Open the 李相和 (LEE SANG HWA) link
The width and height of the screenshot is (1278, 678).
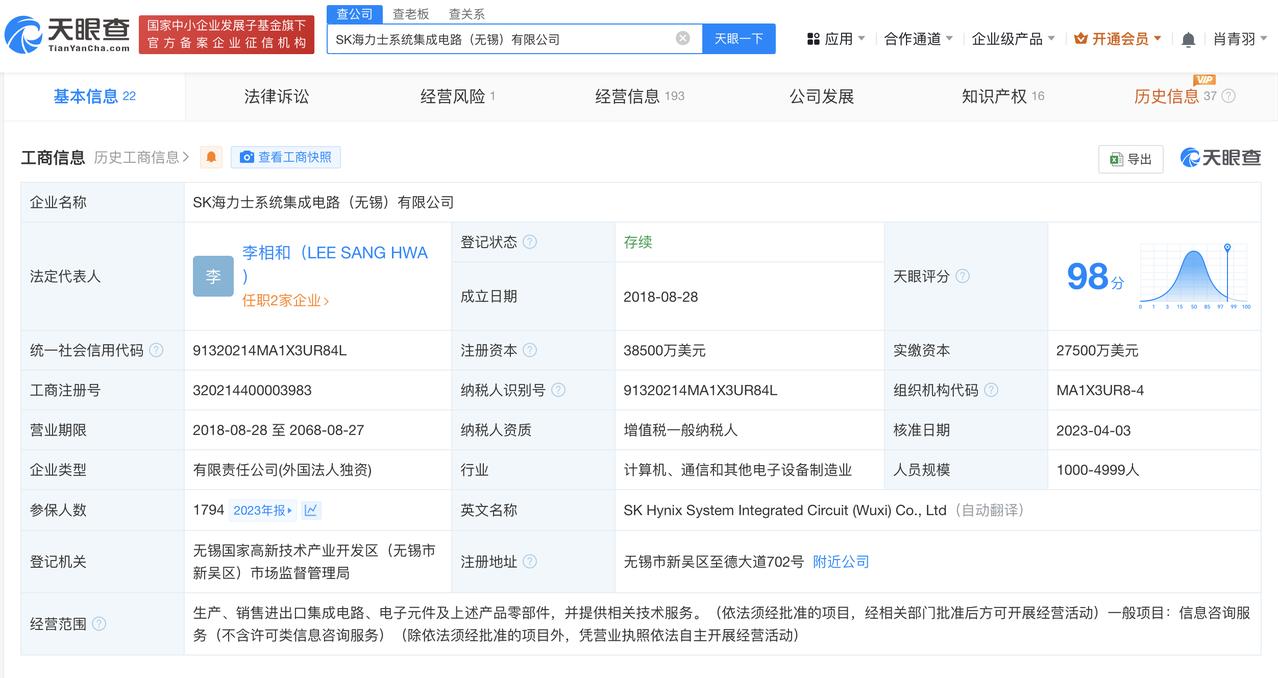[335, 263]
